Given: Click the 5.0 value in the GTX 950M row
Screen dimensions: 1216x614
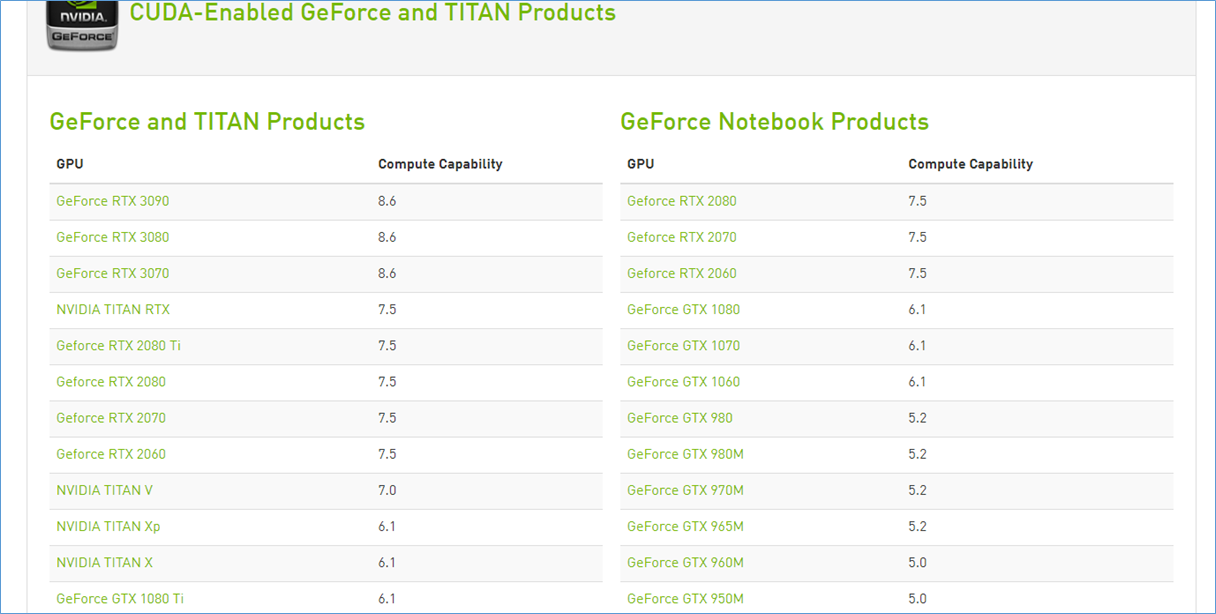Looking at the screenshot, I should click(917, 598).
